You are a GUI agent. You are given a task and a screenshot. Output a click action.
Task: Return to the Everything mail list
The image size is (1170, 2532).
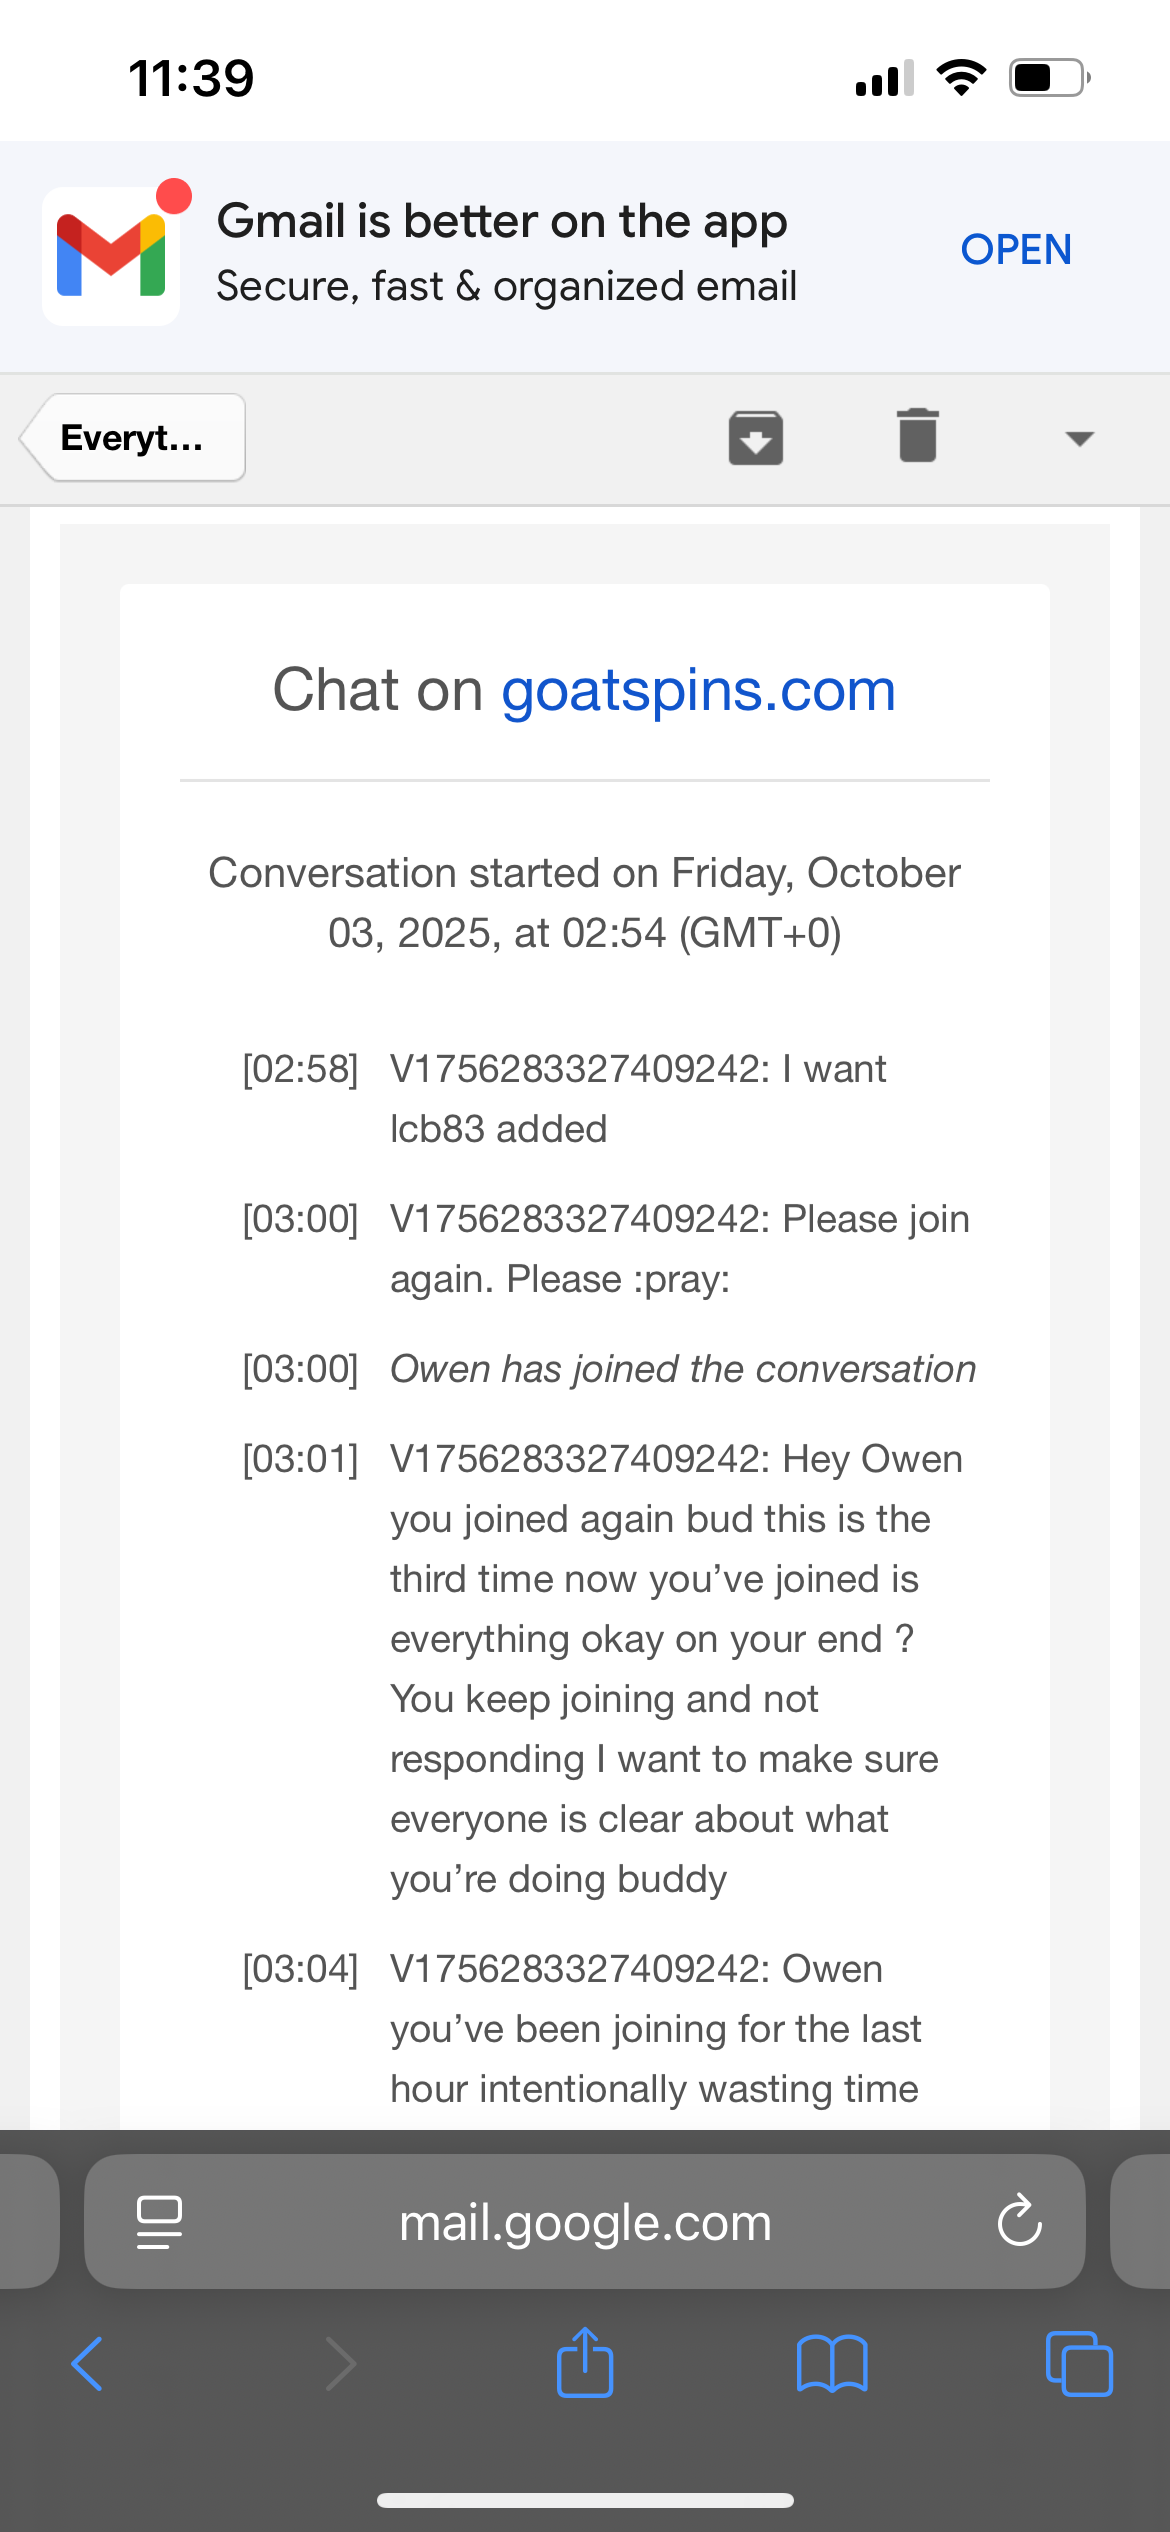pyautogui.click(x=133, y=438)
